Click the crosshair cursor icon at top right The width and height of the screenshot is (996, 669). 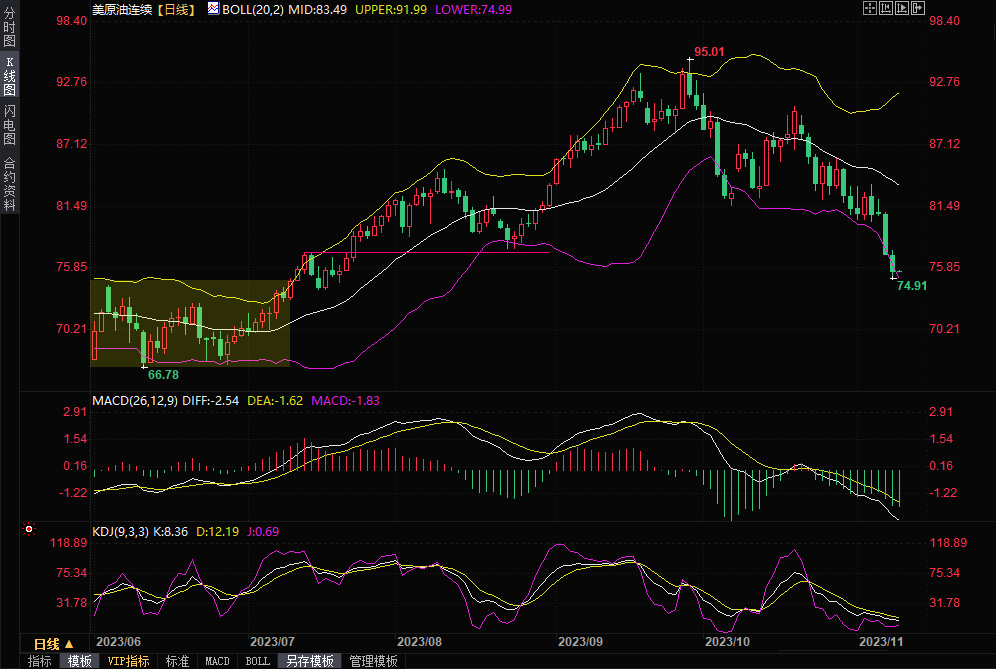point(869,8)
